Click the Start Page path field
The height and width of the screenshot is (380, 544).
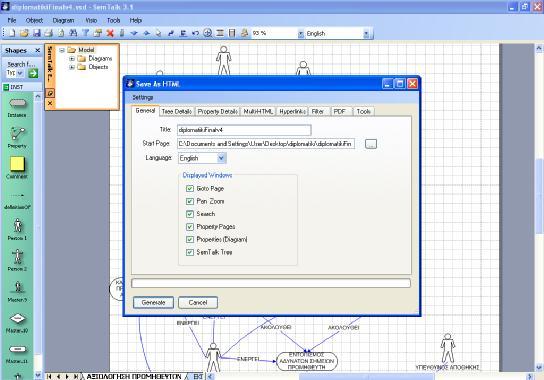[266, 143]
